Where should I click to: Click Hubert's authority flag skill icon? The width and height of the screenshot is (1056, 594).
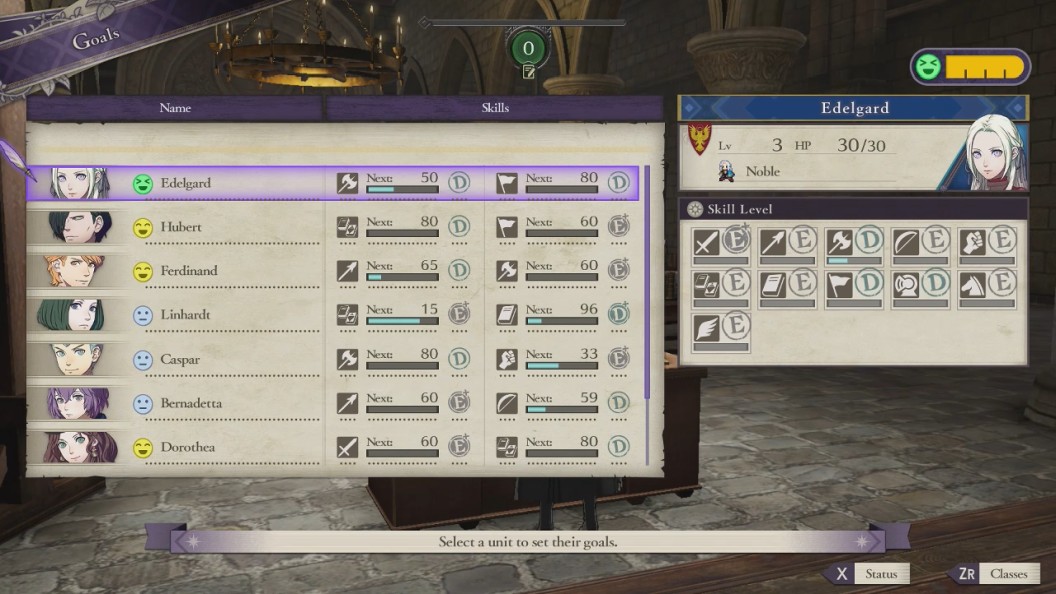click(506, 227)
